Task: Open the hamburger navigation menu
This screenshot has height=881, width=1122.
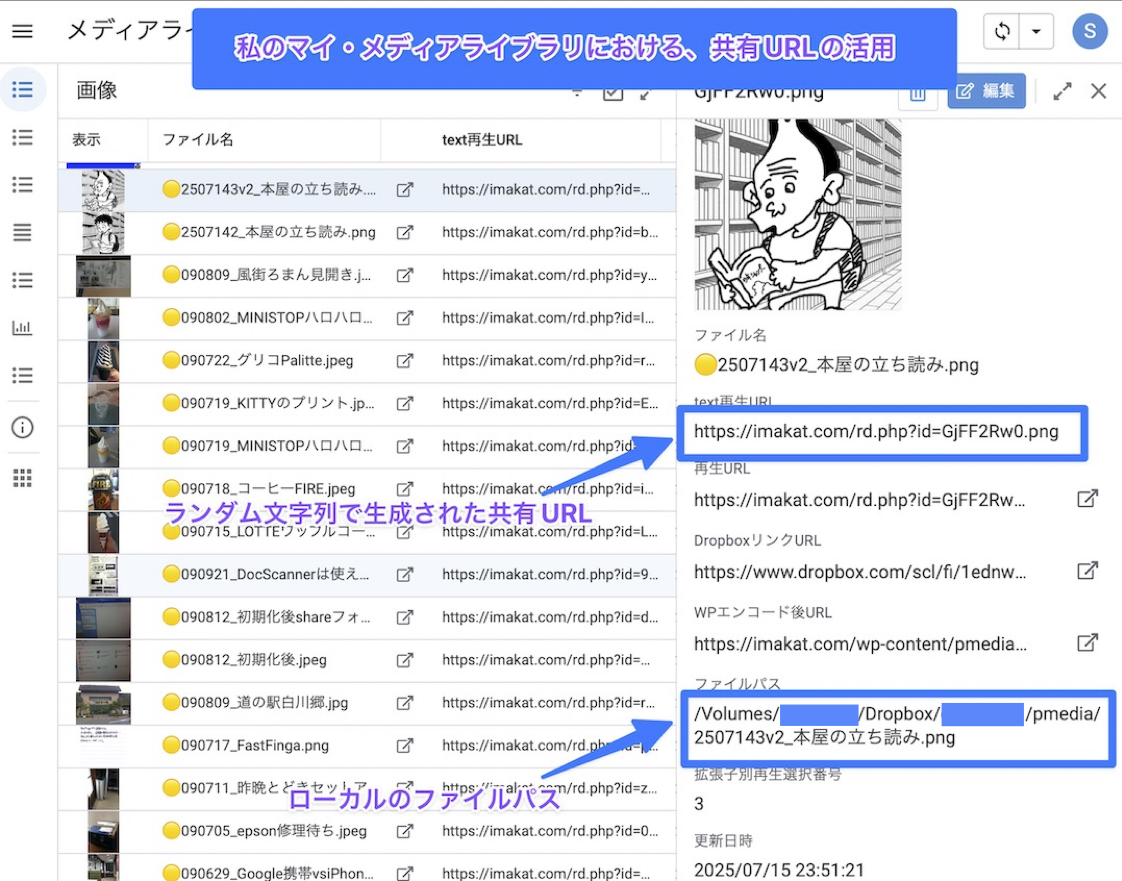Action: 22,31
